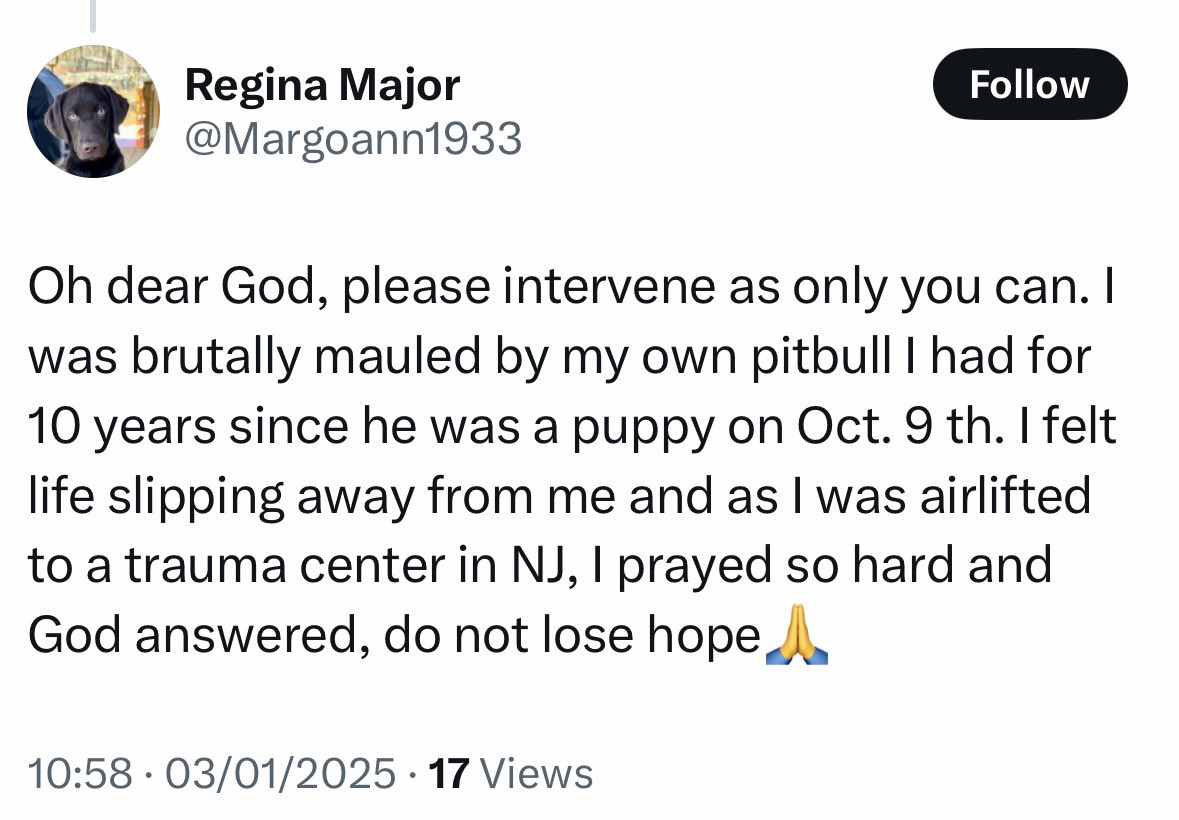The image size is (1179, 820).
Task: Click the praying hands emoji
Action: pos(796,635)
